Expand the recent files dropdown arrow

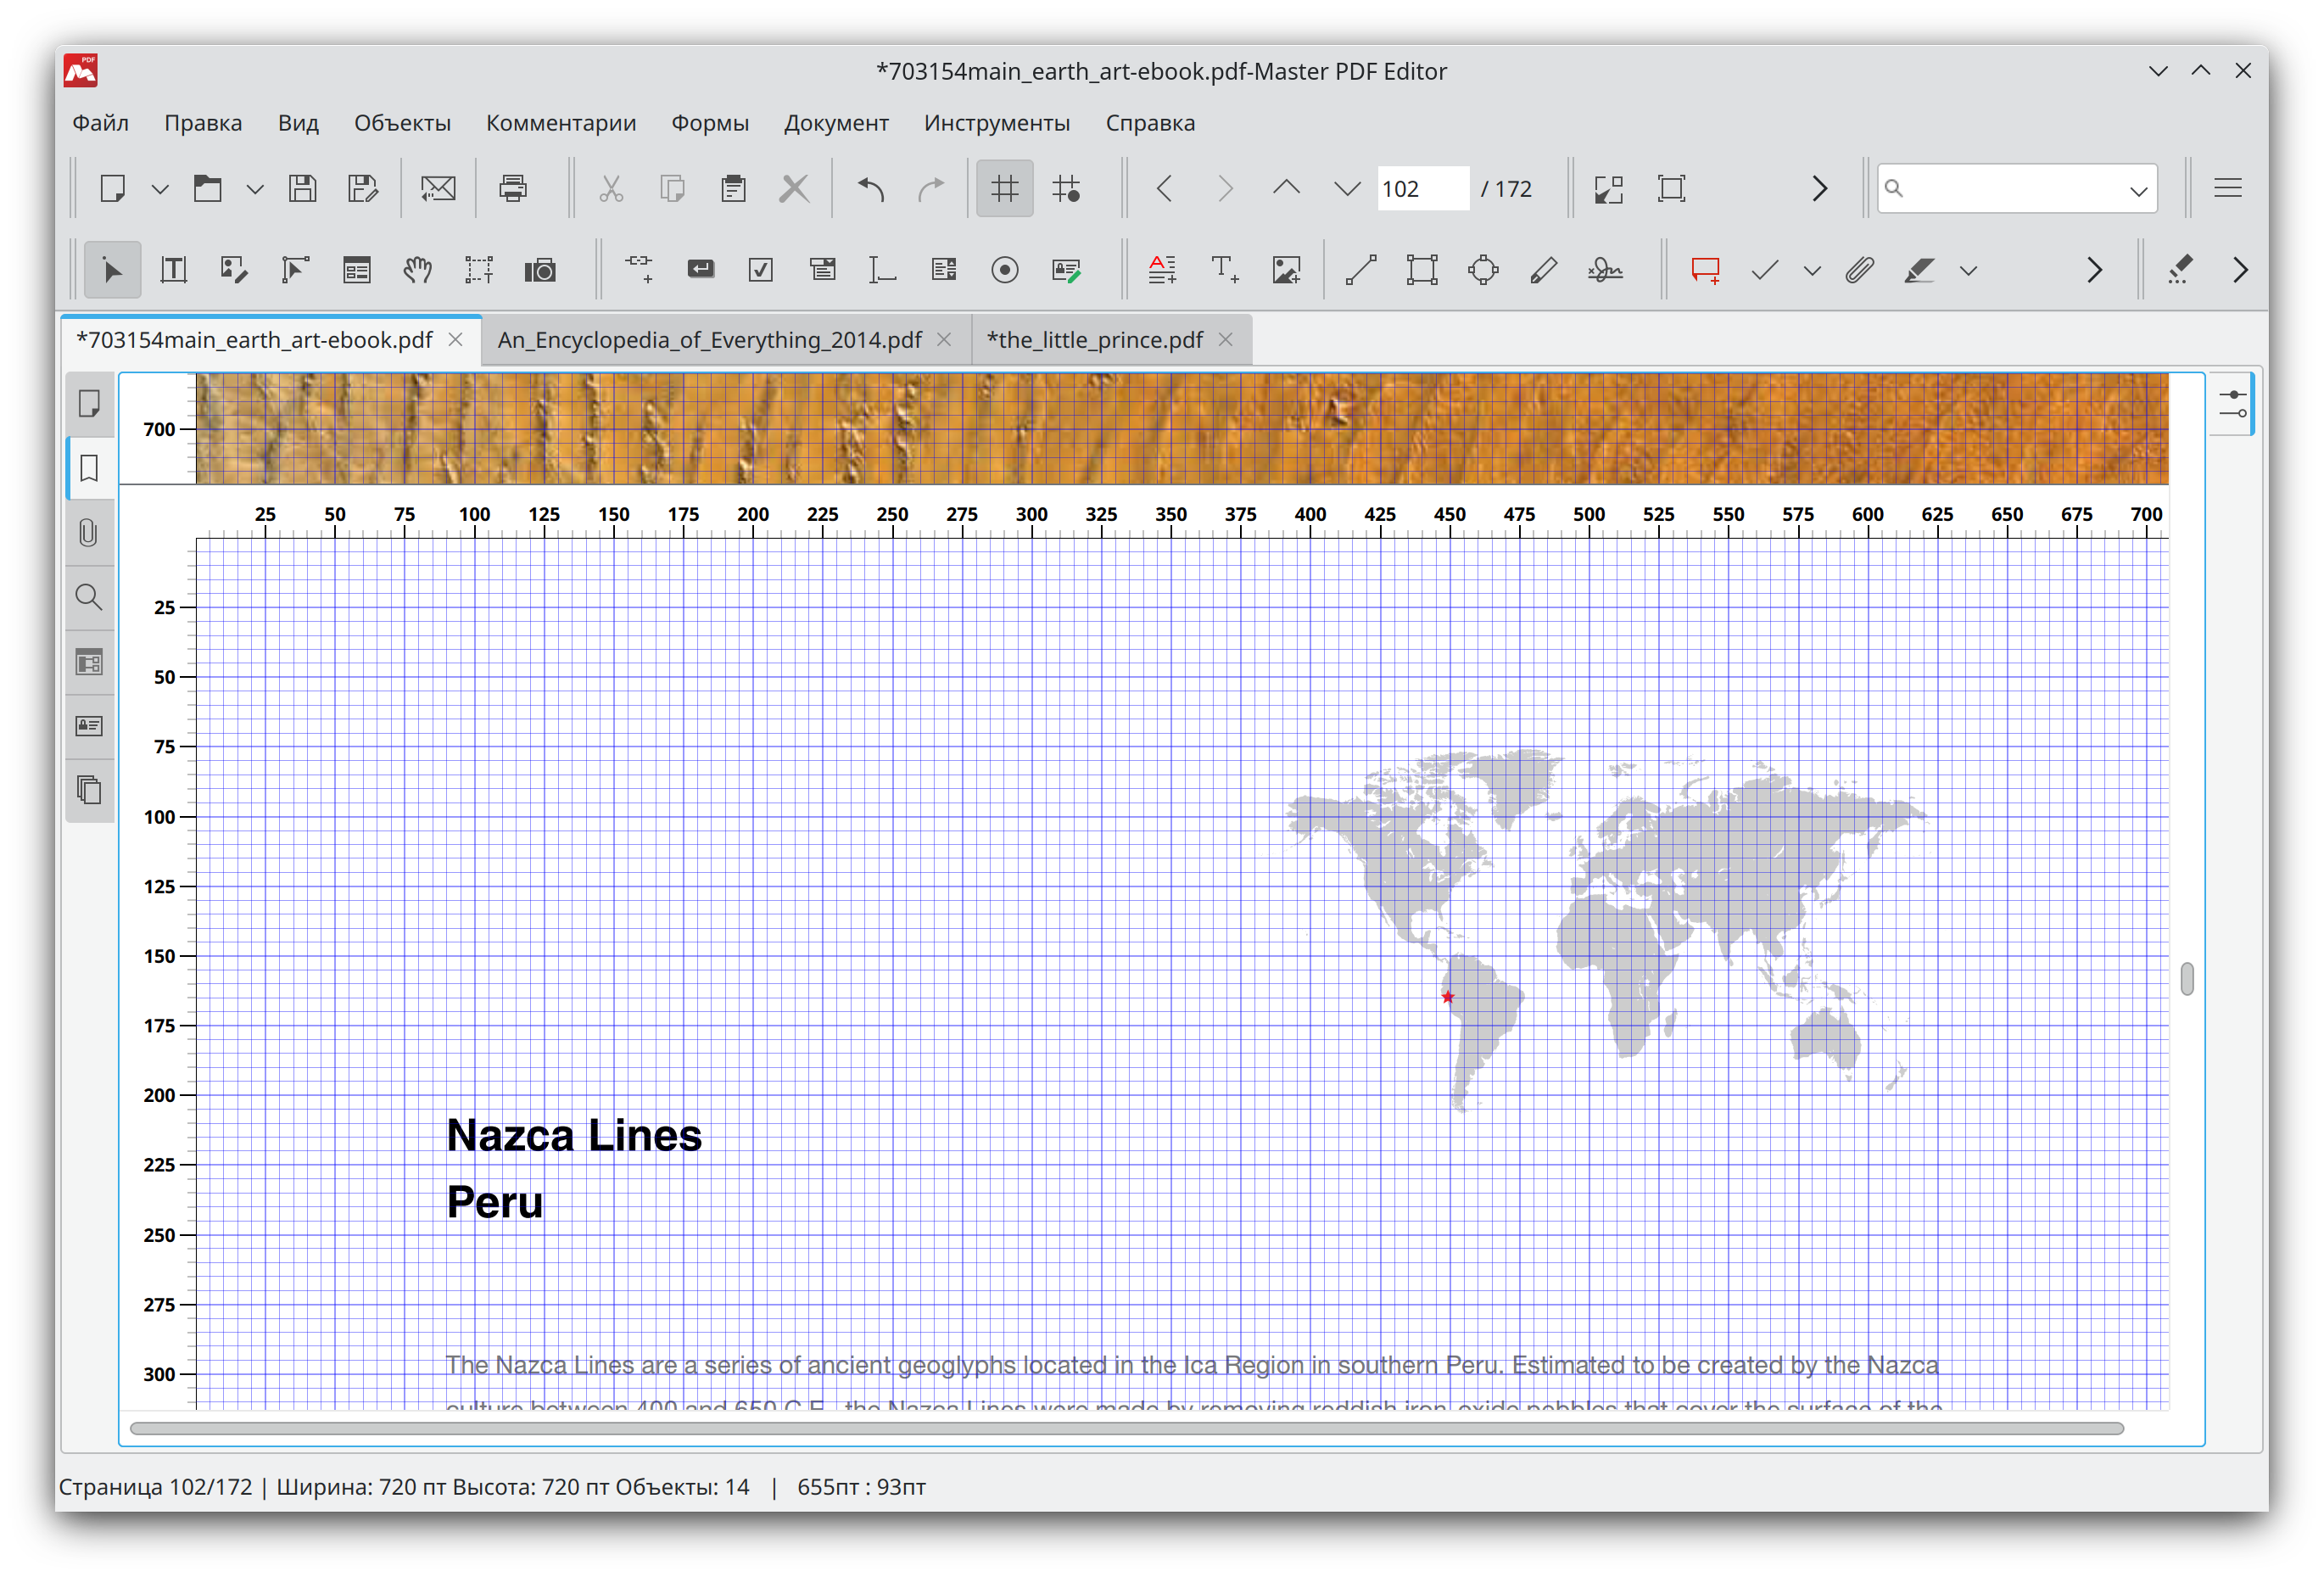[255, 189]
